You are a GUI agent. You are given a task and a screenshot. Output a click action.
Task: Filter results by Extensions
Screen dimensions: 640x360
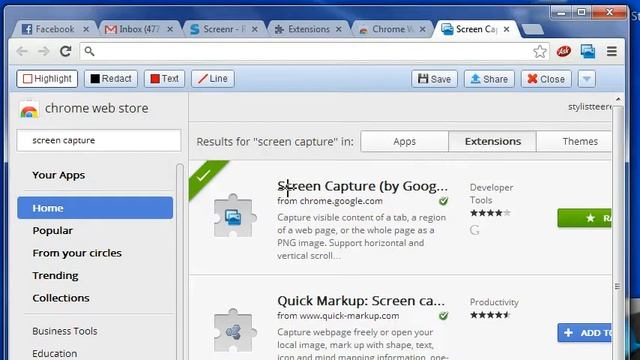click(493, 142)
